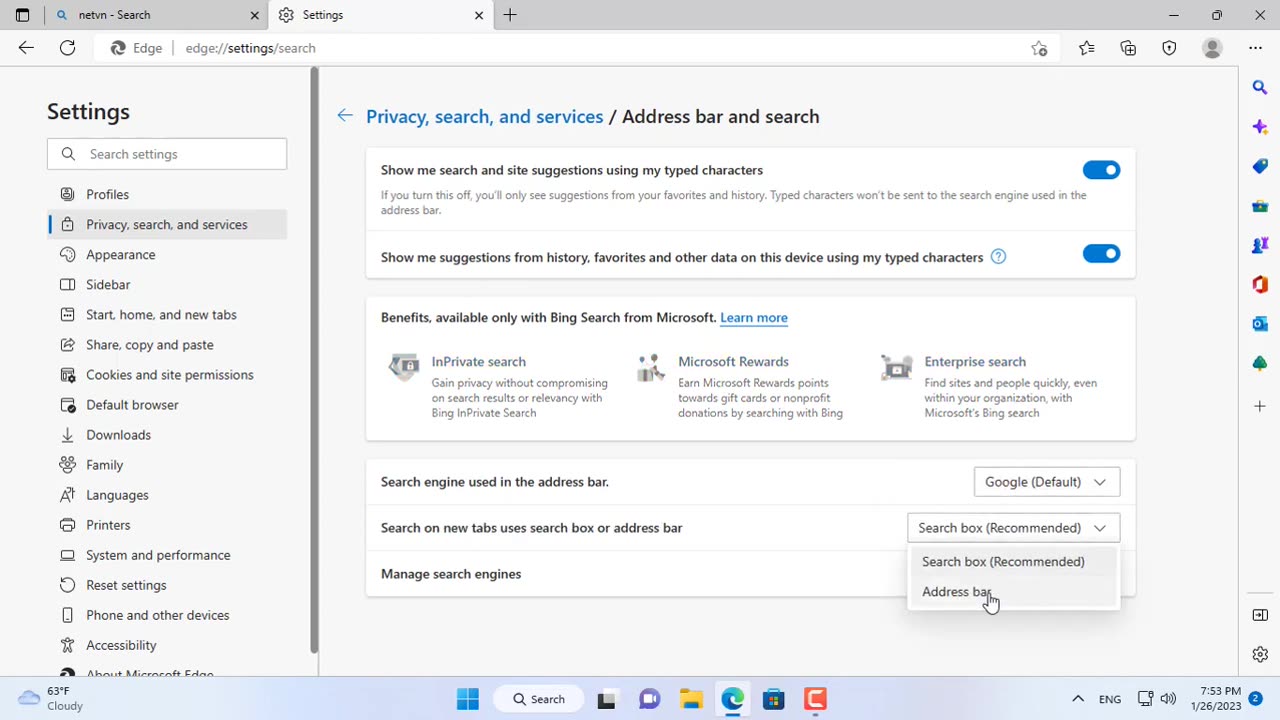Choose the Address bar option
The height and width of the screenshot is (720, 1280).
(1014, 592)
